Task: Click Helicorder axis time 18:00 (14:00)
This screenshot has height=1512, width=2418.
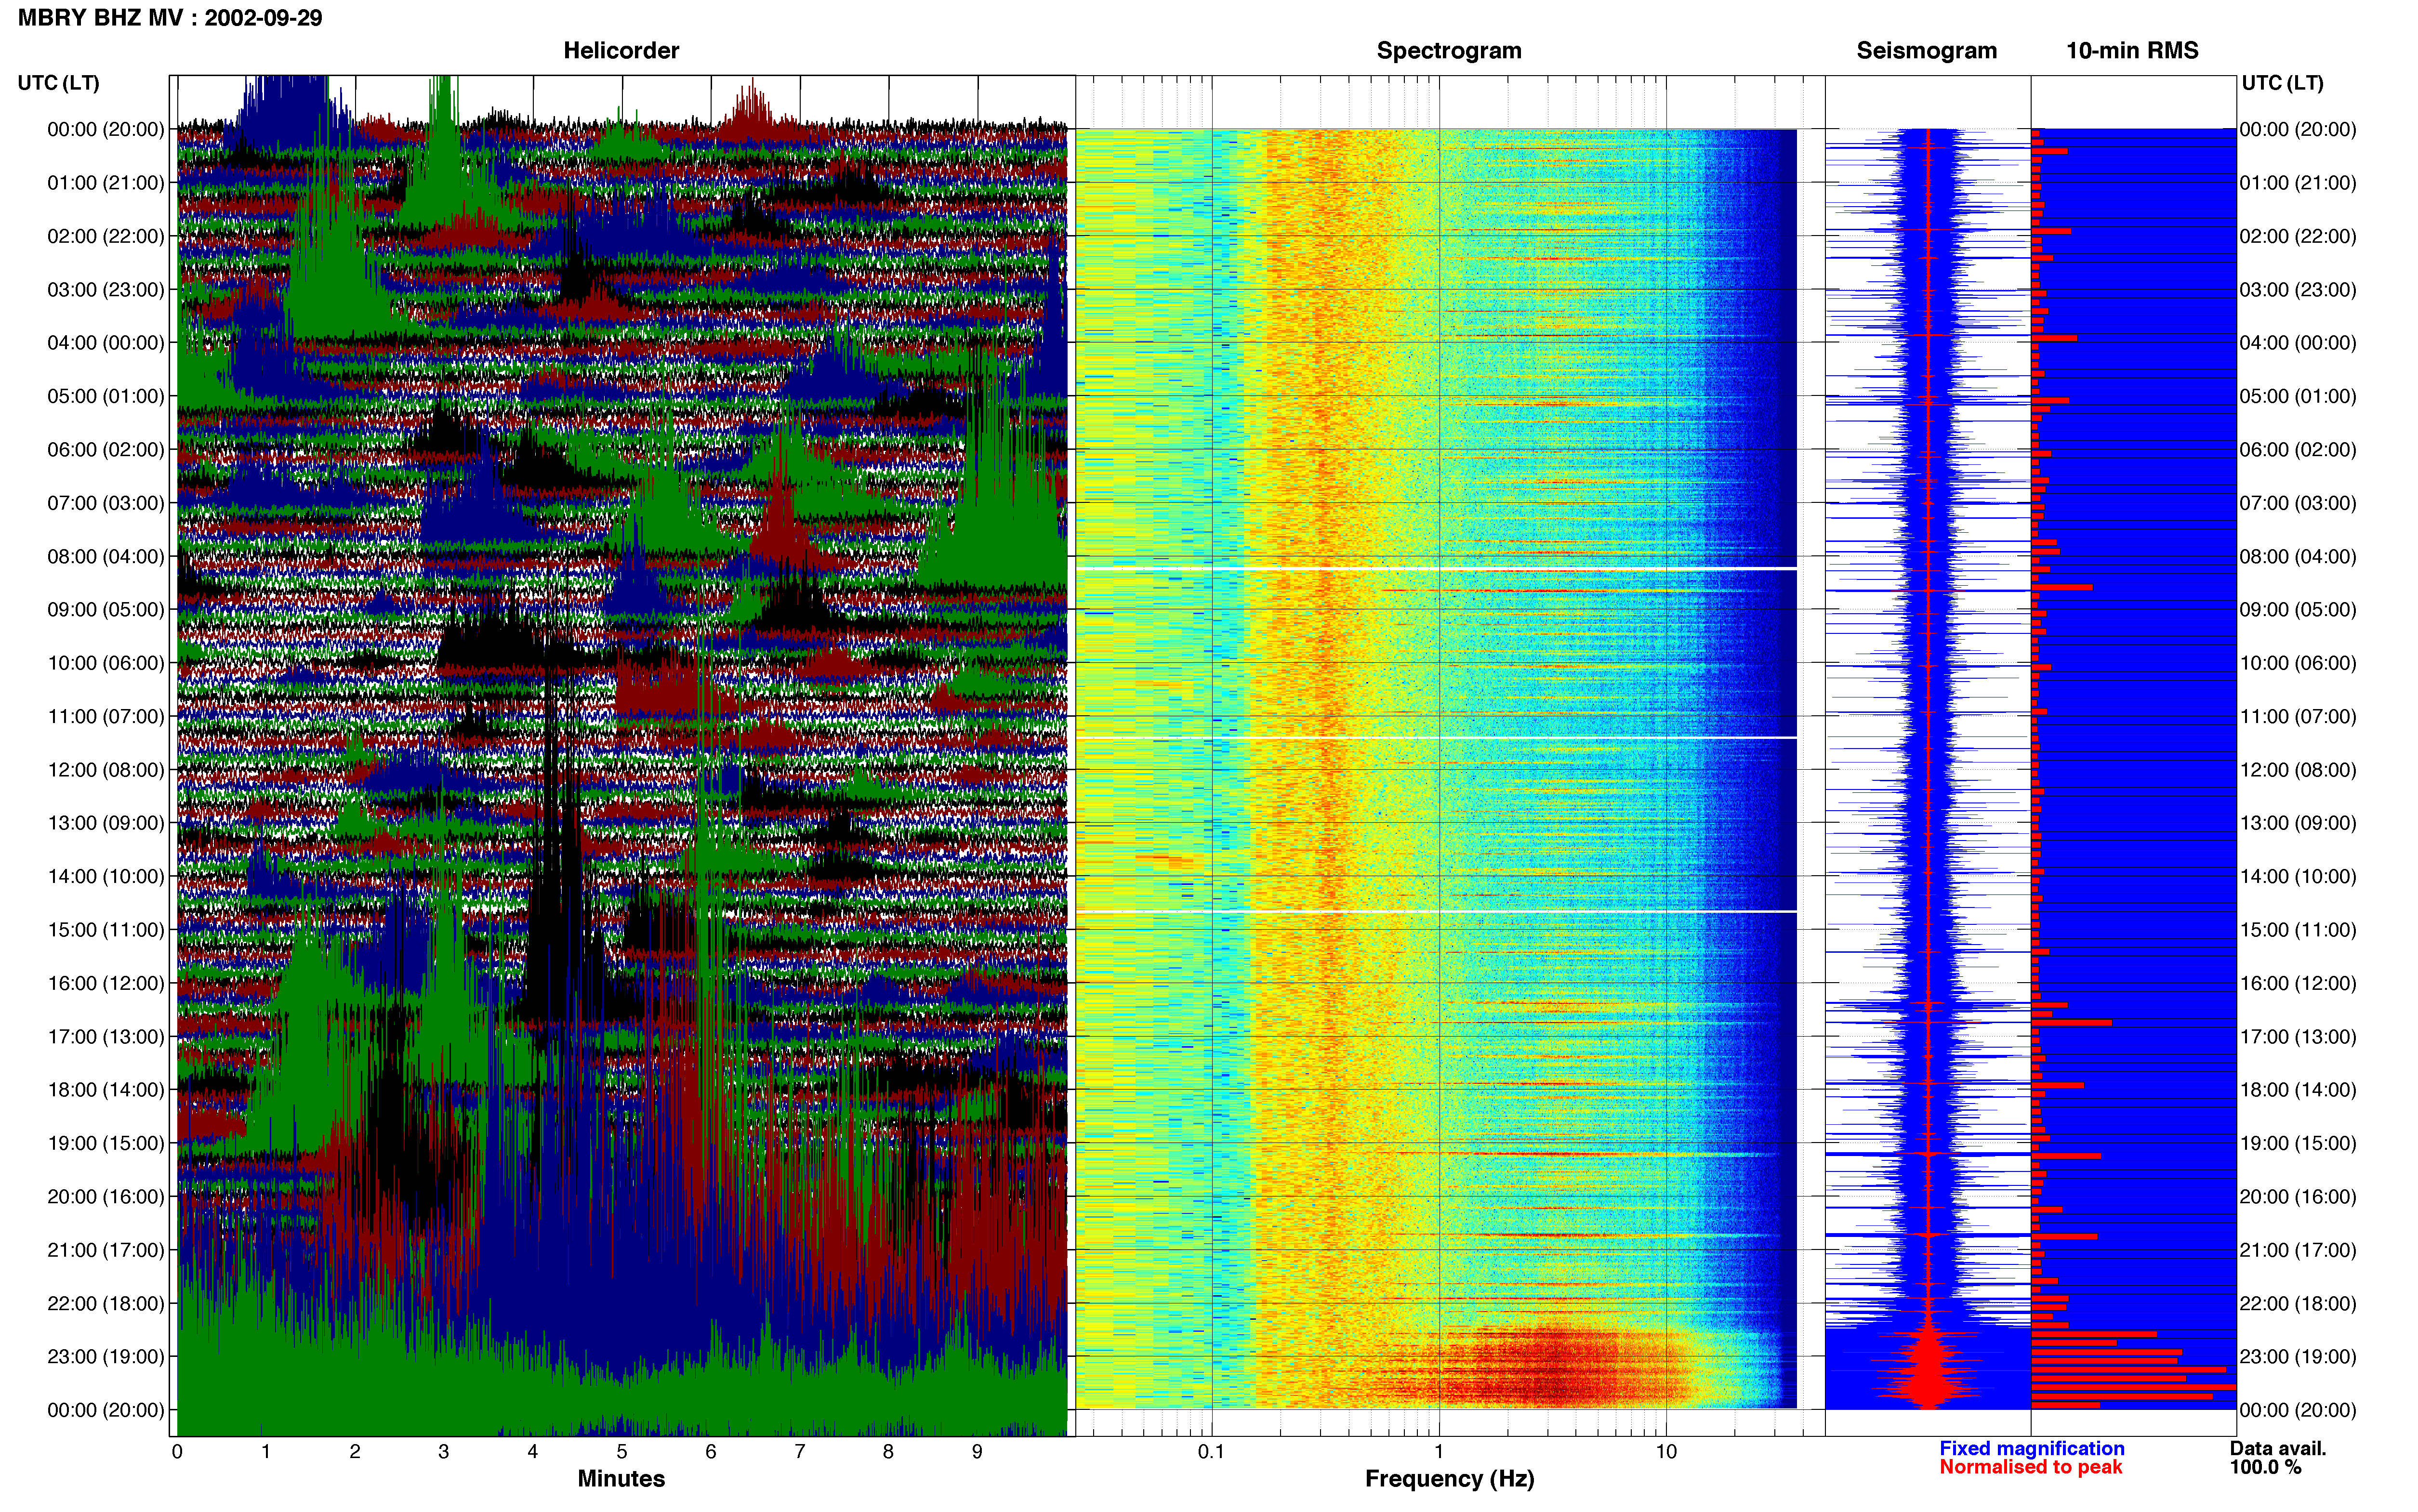Action: point(106,1090)
